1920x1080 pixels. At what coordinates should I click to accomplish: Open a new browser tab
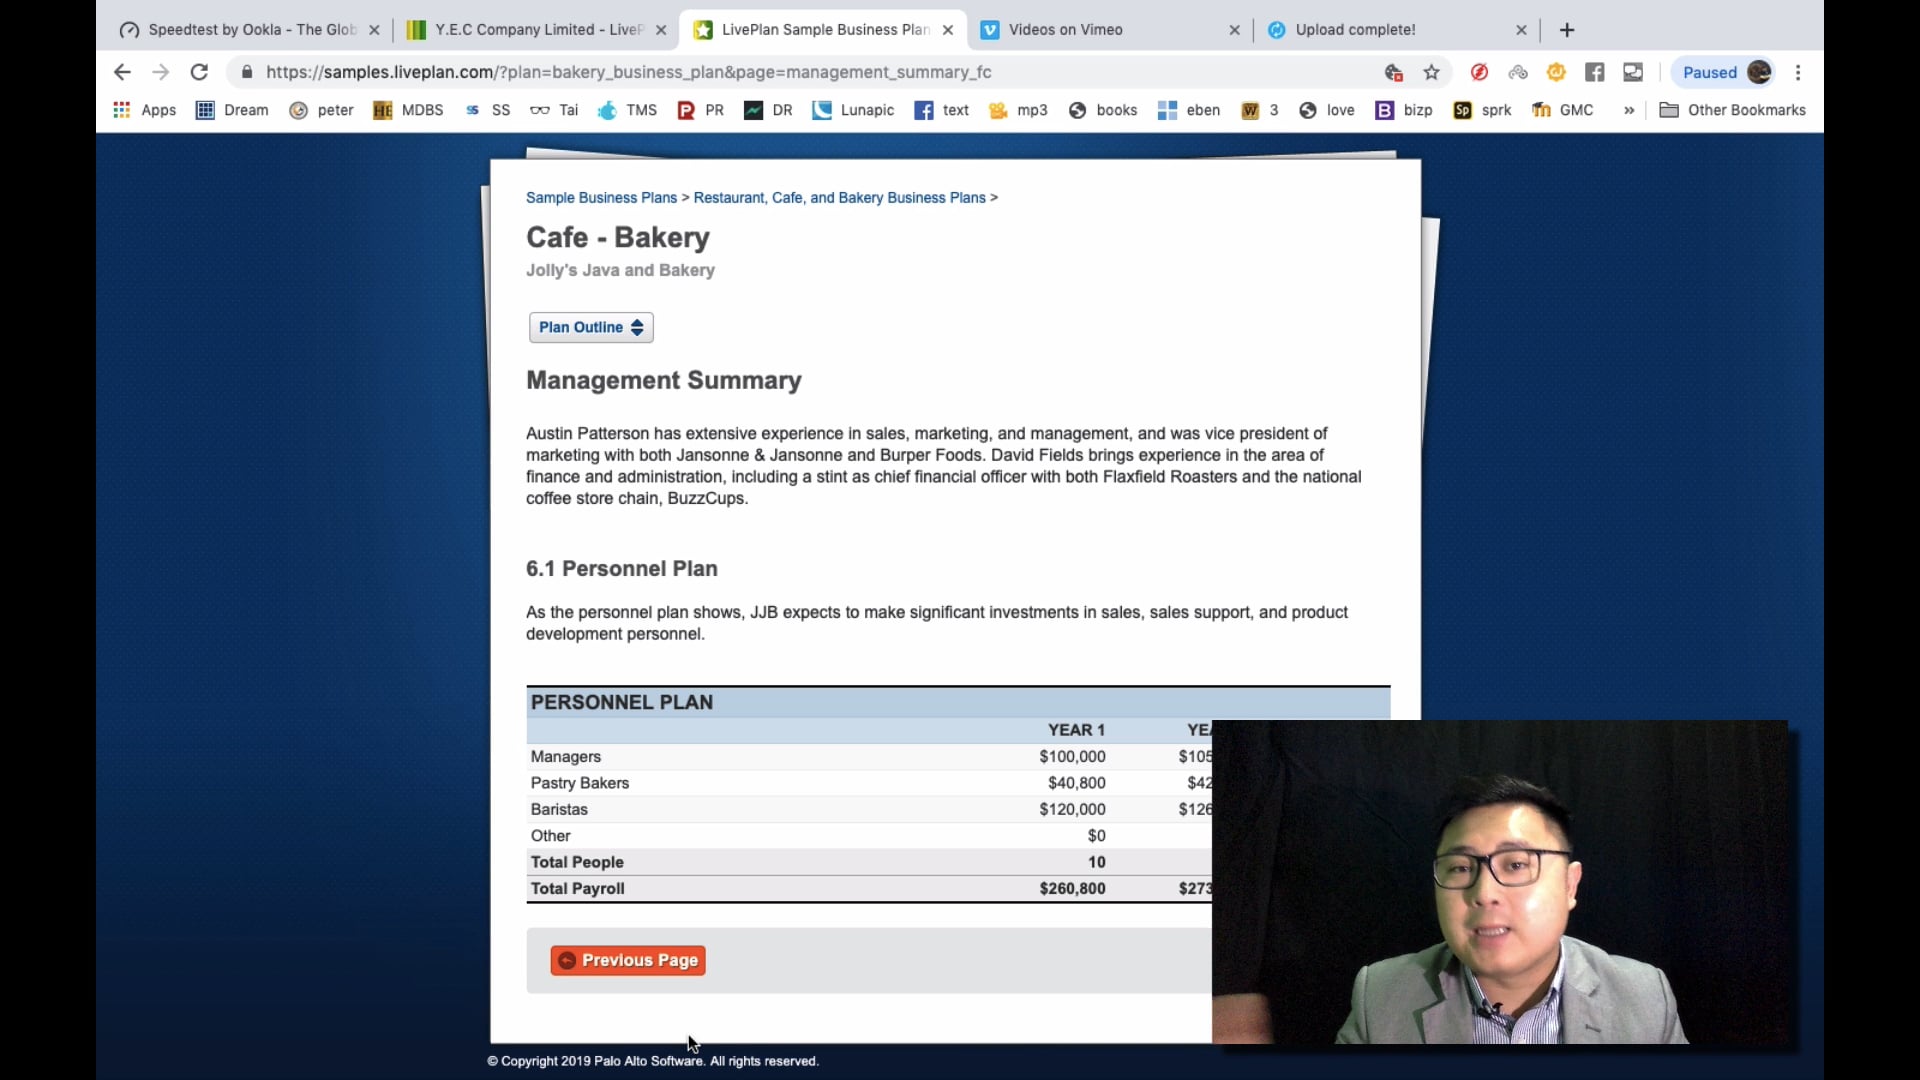click(x=1567, y=30)
